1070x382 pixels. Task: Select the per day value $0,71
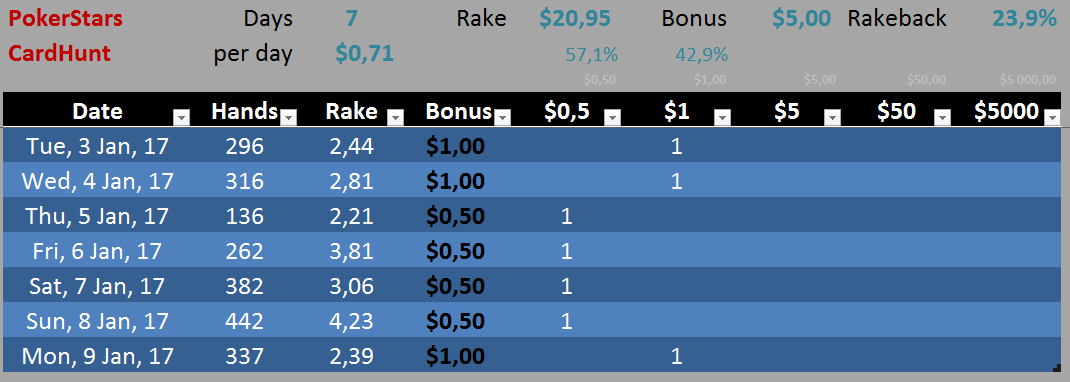point(364,53)
